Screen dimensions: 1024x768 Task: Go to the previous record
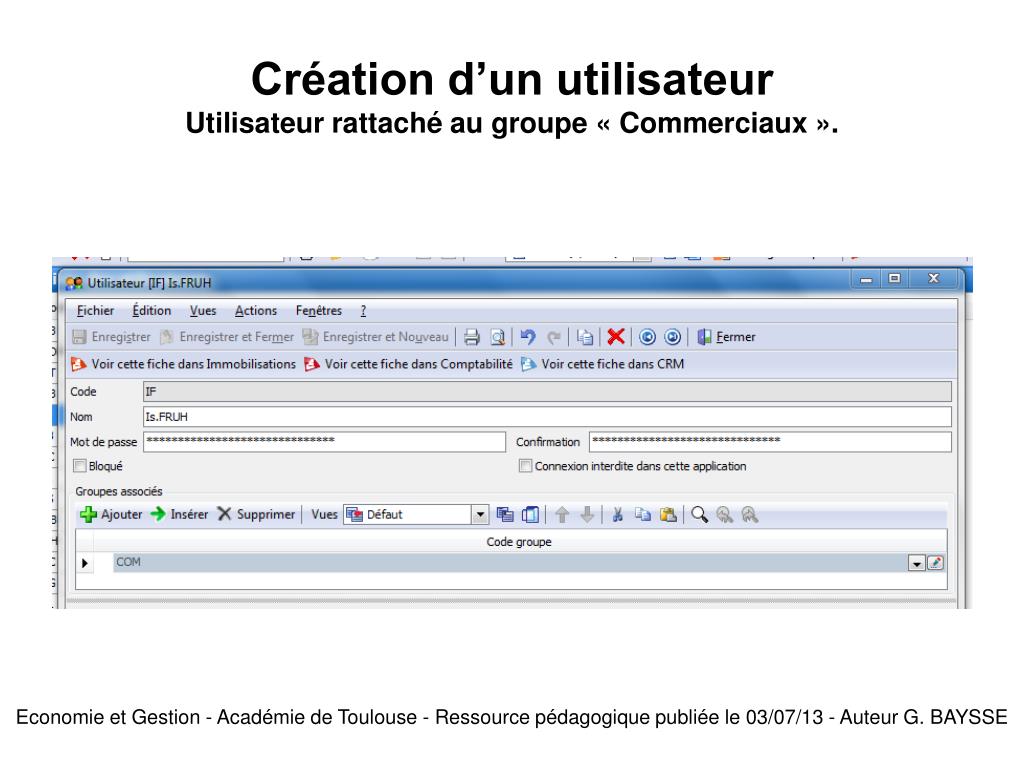click(647, 337)
